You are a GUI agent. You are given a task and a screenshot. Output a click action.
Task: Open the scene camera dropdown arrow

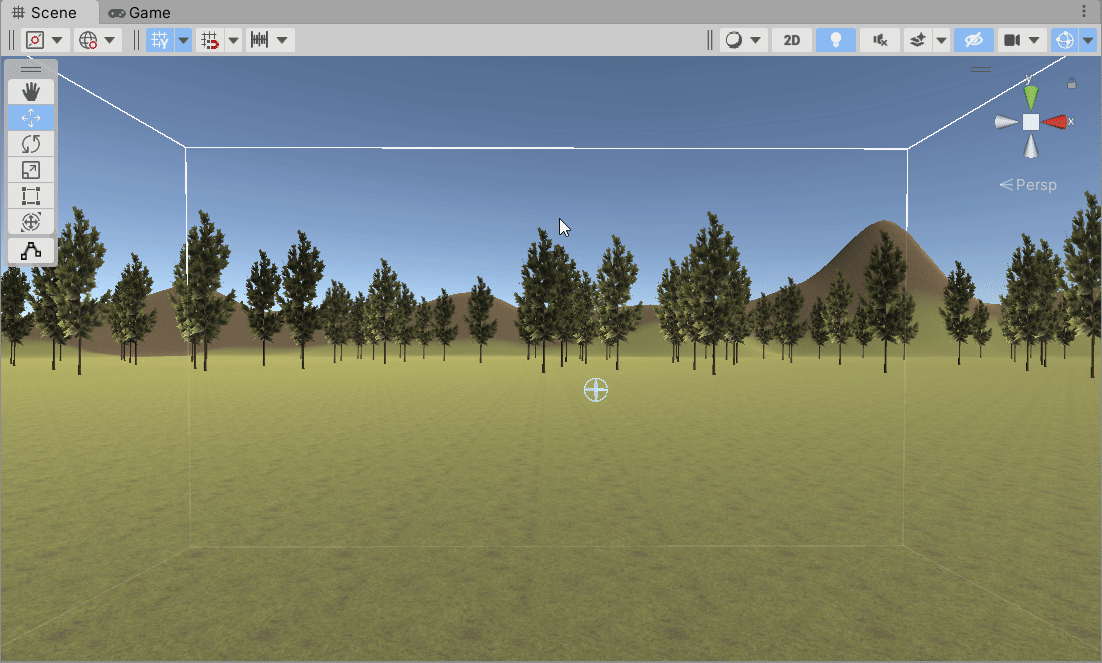click(x=1034, y=40)
